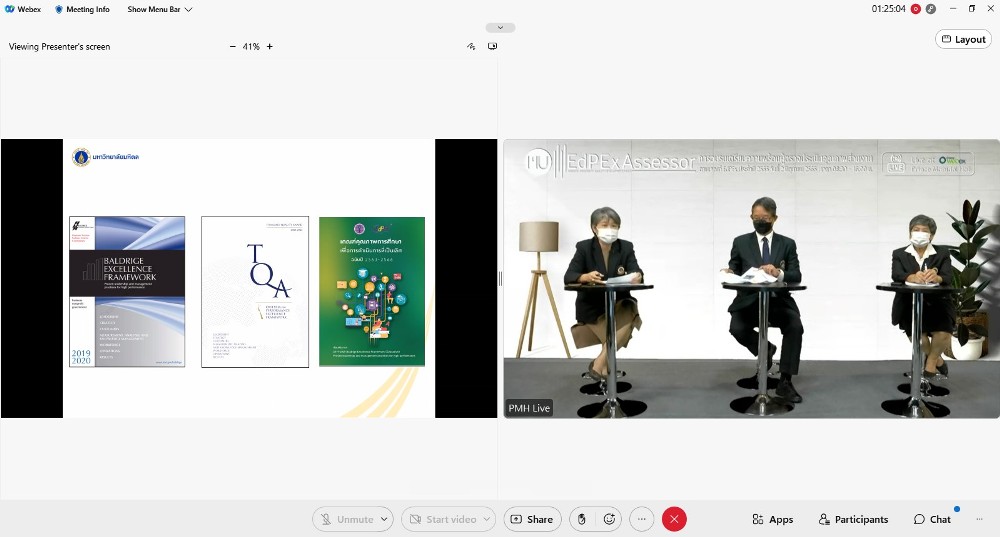
Task: Zoom out shared screen with minus button
Action: [233, 47]
